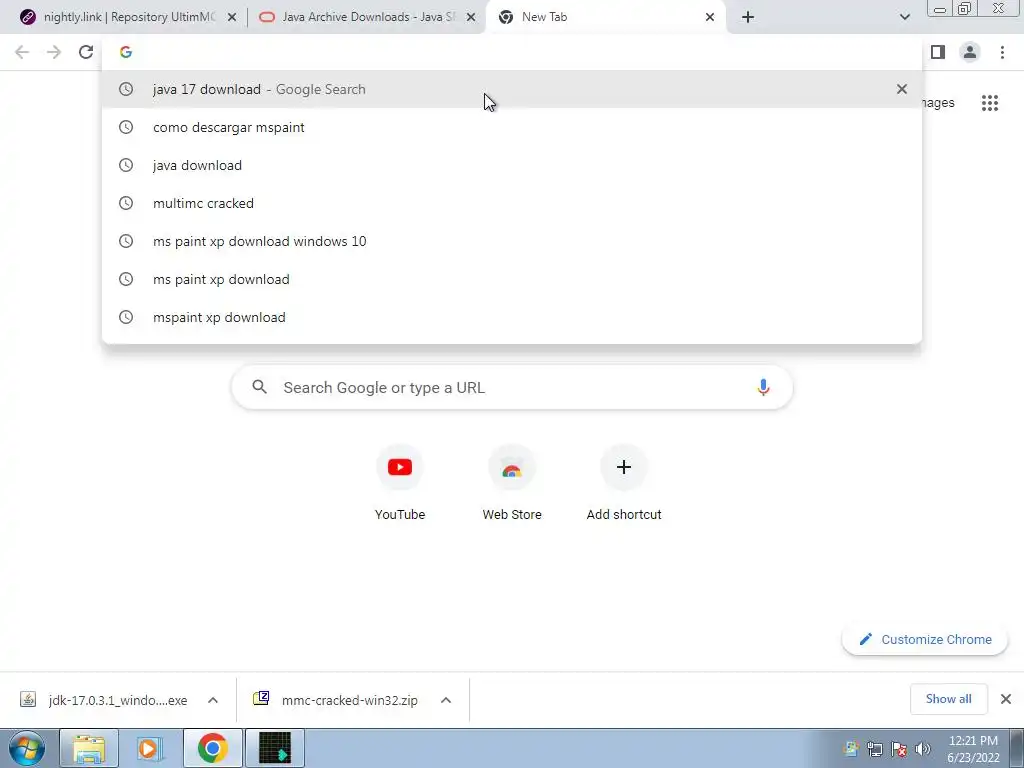Open the side panel icon
Viewport: 1024px width, 768px height.
938,52
